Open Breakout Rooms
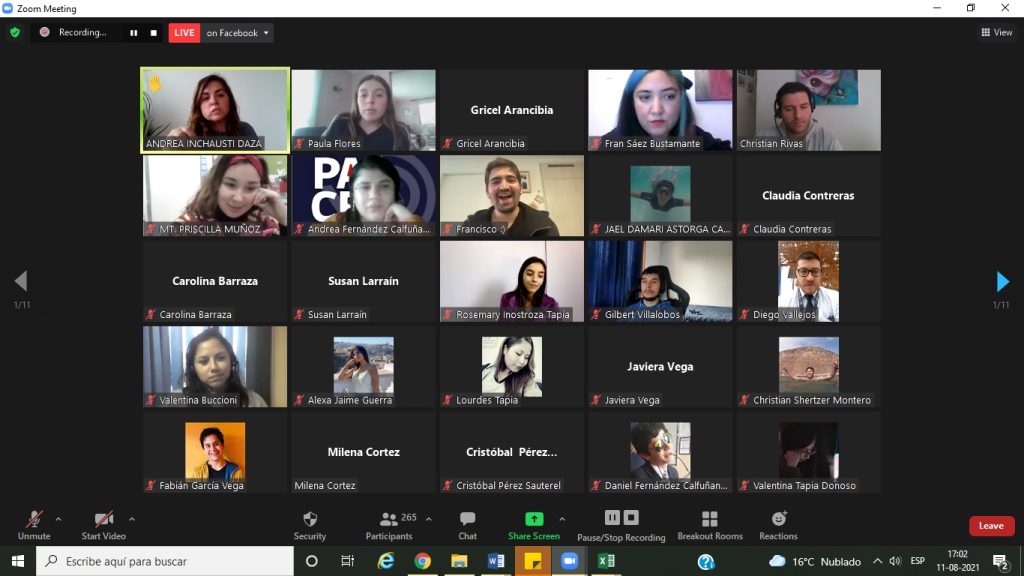Viewport: 1024px width, 576px height. [709, 524]
